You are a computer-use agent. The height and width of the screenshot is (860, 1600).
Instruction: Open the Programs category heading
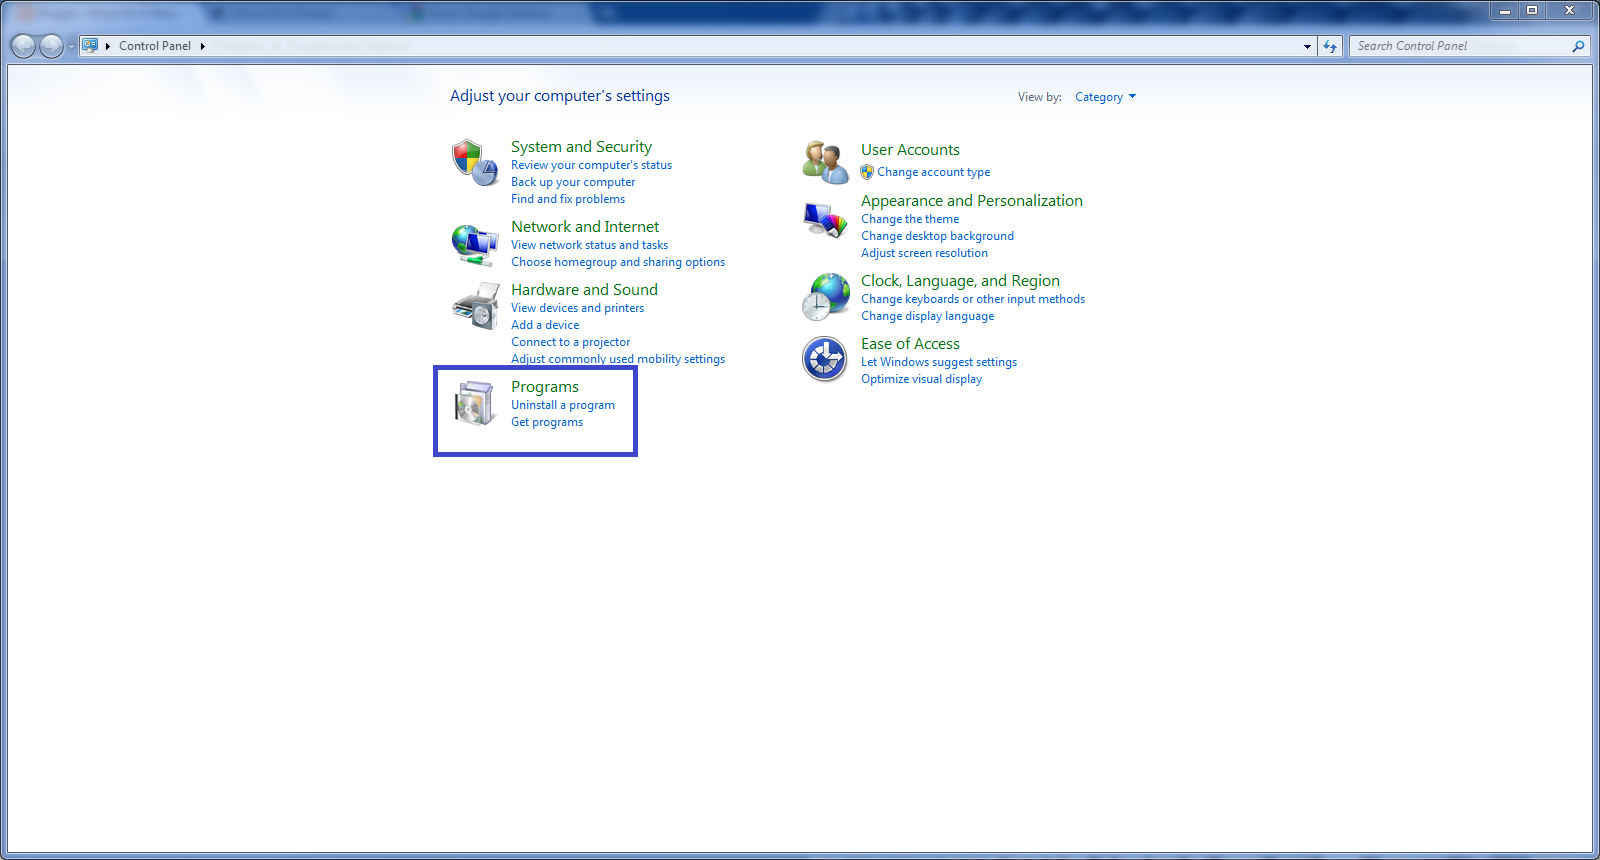pos(545,387)
